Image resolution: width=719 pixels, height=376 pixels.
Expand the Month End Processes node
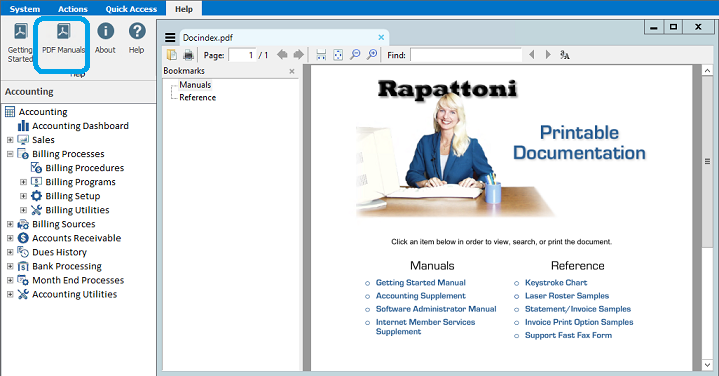pyautogui.click(x=10, y=280)
